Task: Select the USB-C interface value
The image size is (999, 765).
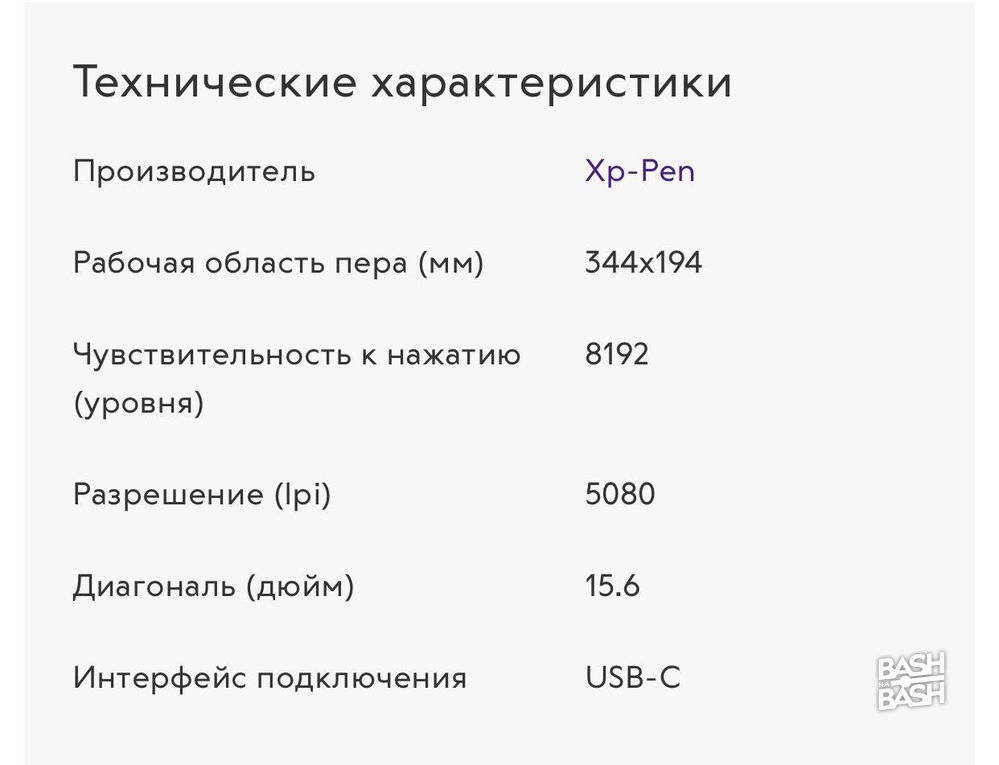Action: click(x=633, y=678)
